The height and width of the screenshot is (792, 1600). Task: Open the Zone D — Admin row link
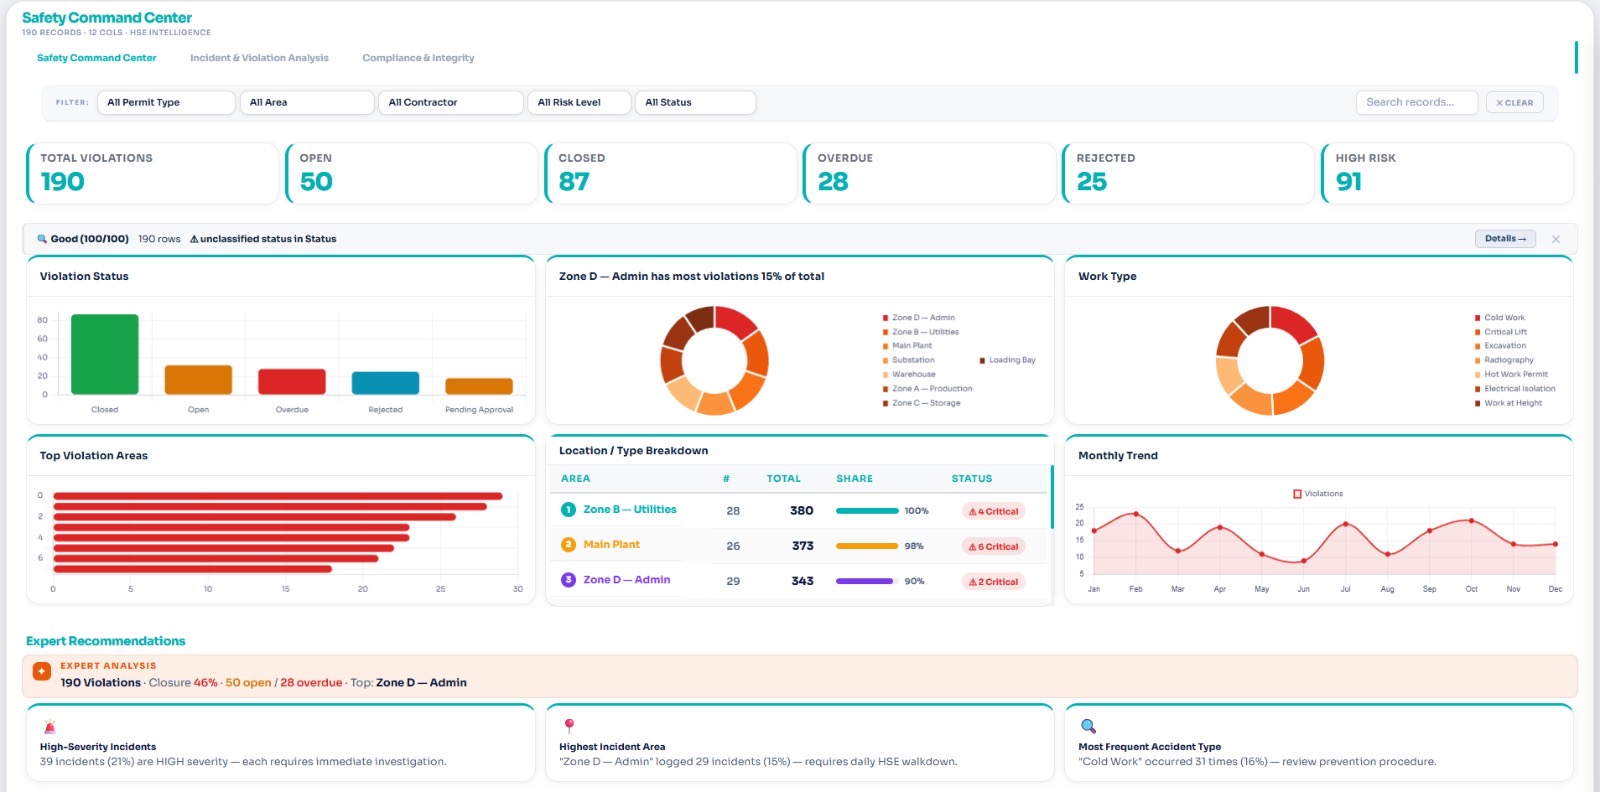(627, 580)
